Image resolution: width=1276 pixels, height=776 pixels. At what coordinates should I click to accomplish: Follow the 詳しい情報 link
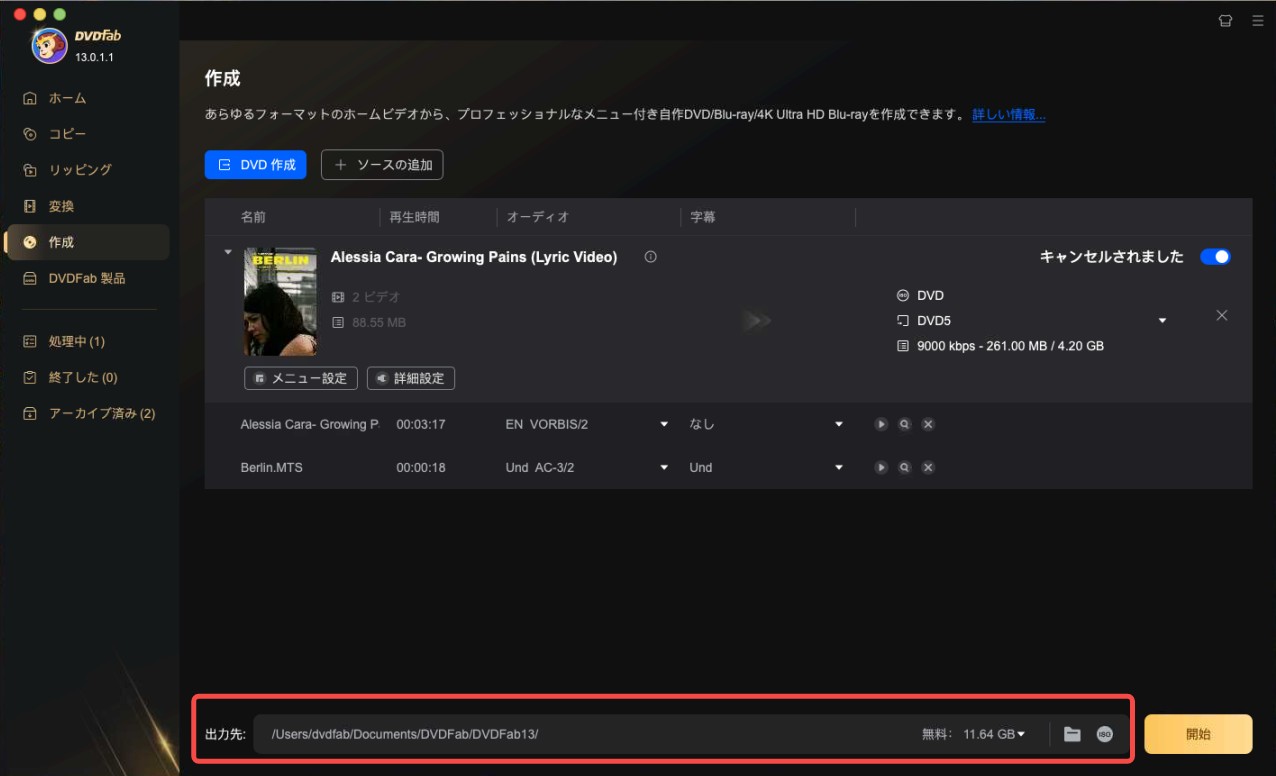[x=1009, y=115]
